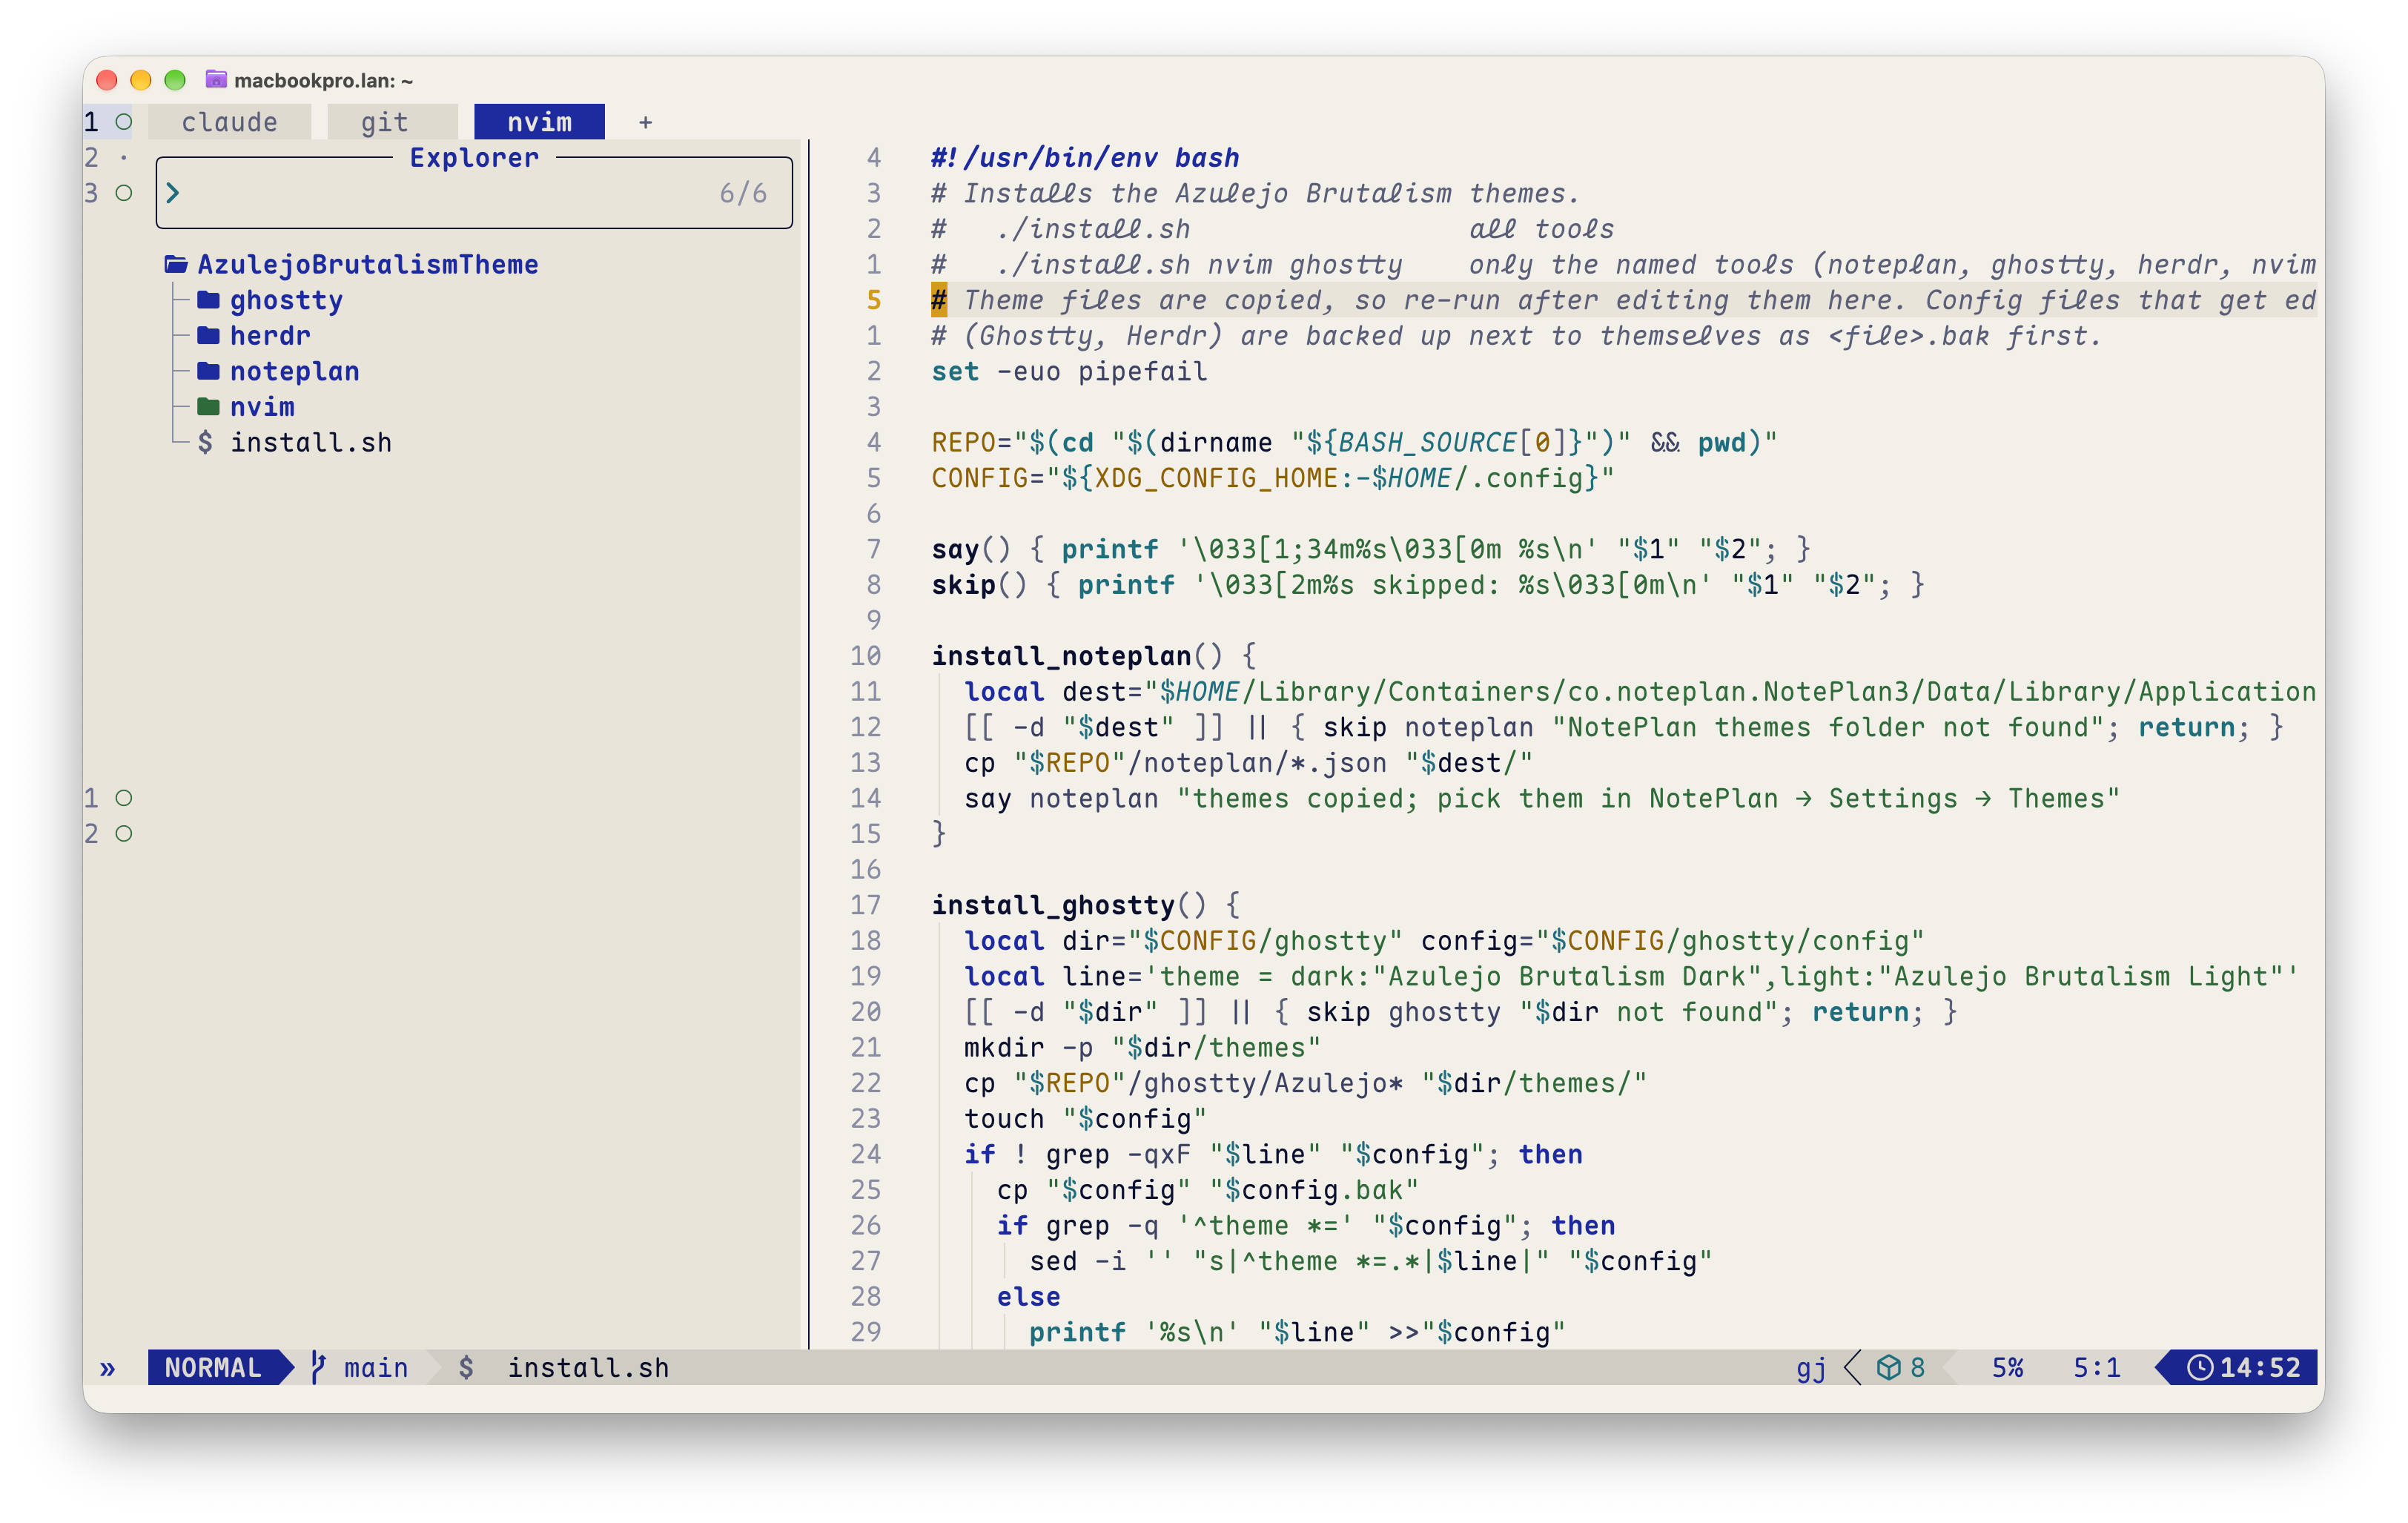This screenshot has height=1523, width=2408.
Task: Open a new tab with the plus button
Action: pos(645,122)
